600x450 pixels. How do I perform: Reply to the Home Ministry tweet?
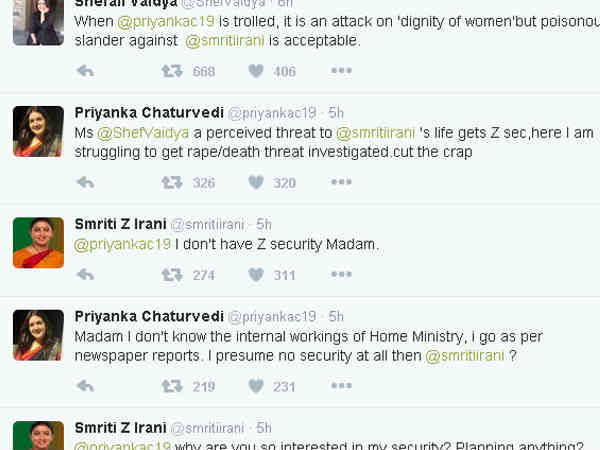pyautogui.click(x=85, y=387)
